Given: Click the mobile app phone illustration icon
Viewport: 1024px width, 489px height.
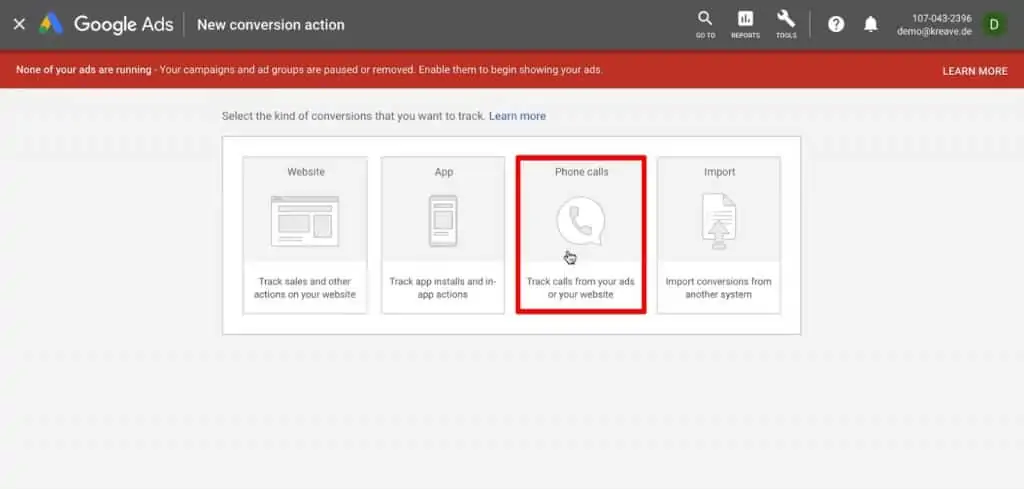Looking at the screenshot, I should [x=443, y=221].
